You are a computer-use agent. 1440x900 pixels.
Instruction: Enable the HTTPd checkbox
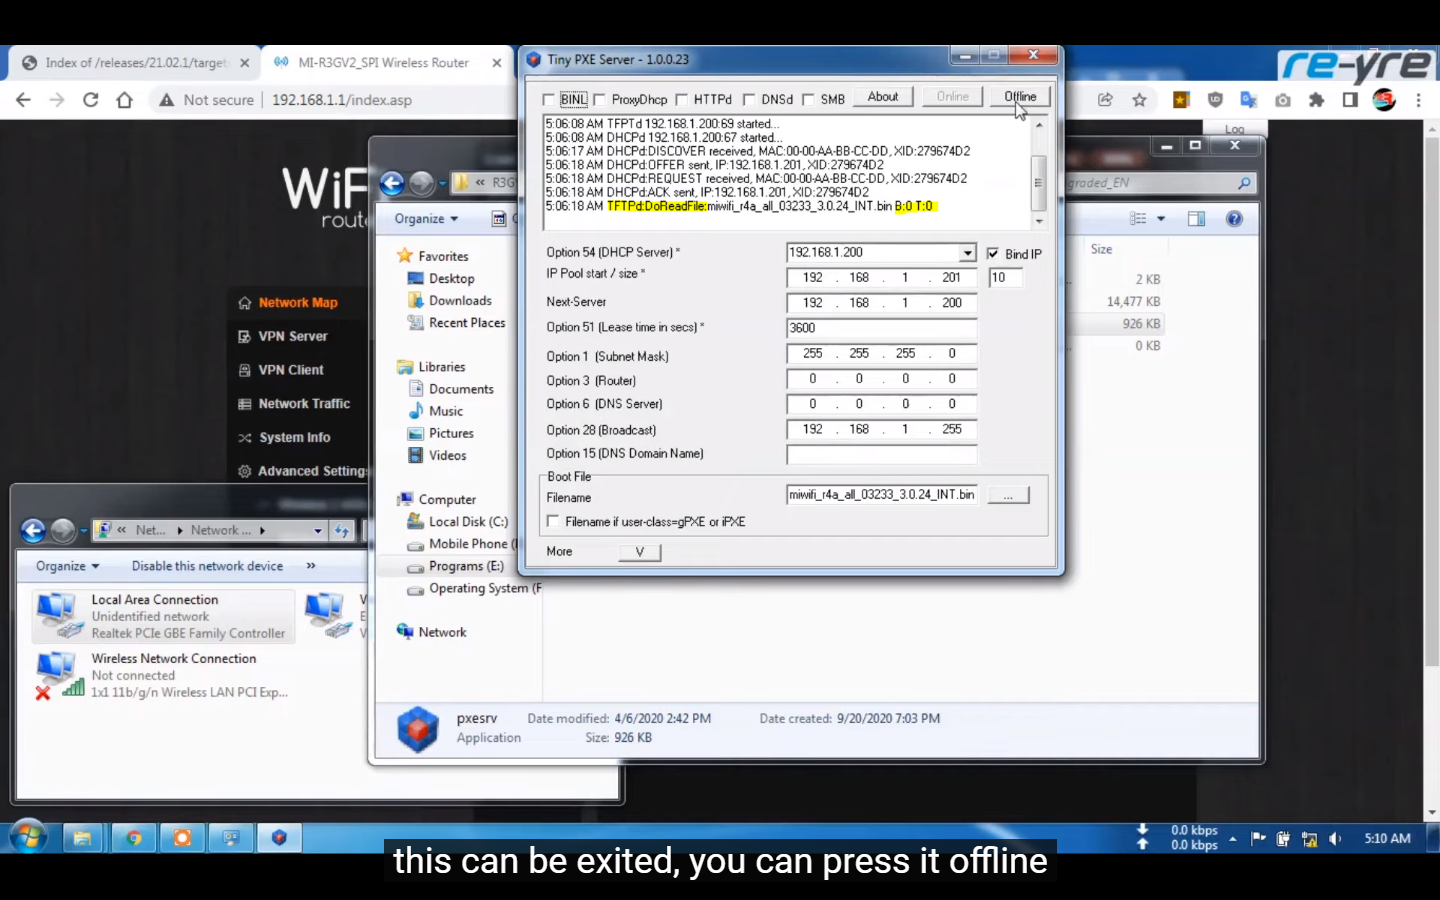coord(682,100)
